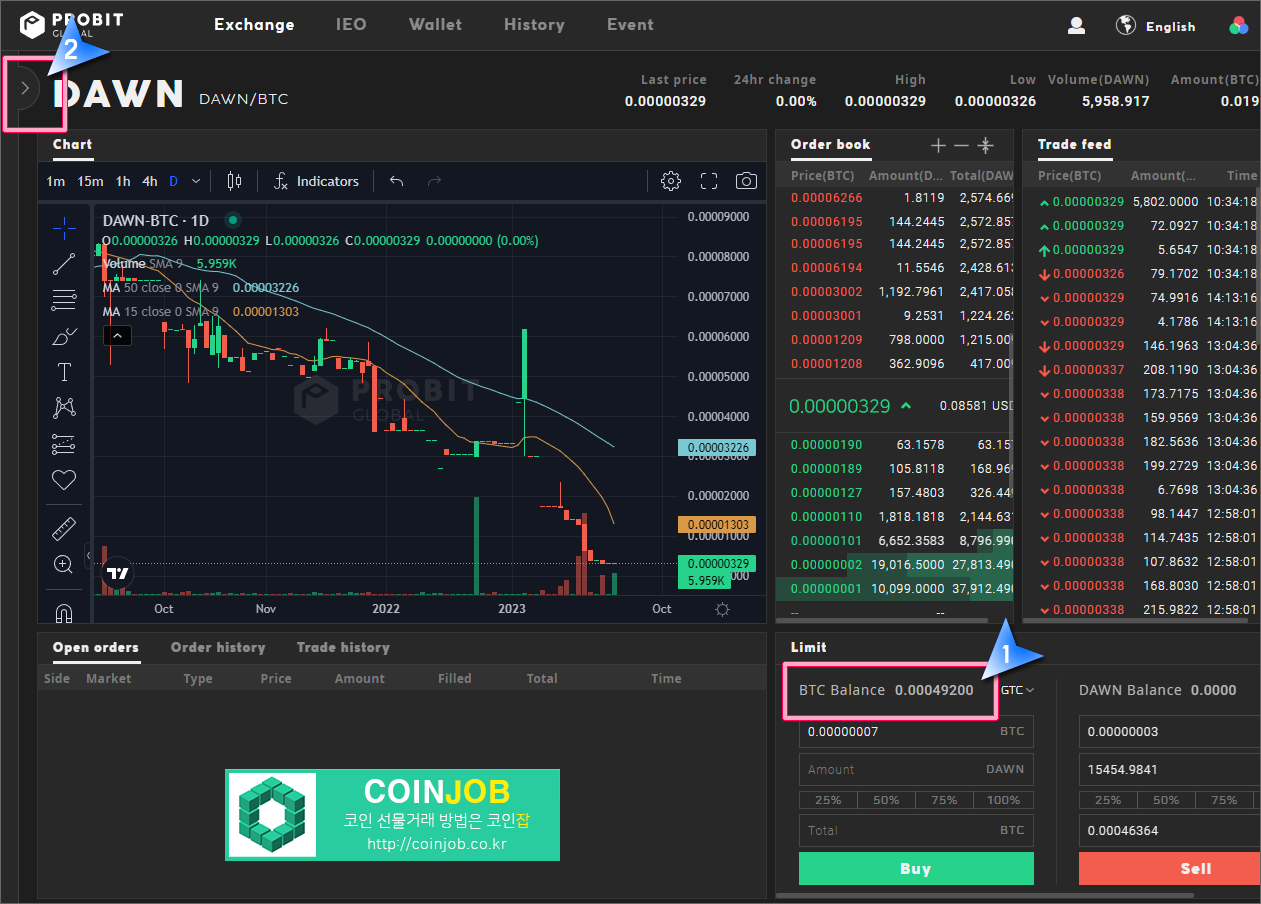Select the brush drawing tool
1261x904 pixels.
point(64,336)
